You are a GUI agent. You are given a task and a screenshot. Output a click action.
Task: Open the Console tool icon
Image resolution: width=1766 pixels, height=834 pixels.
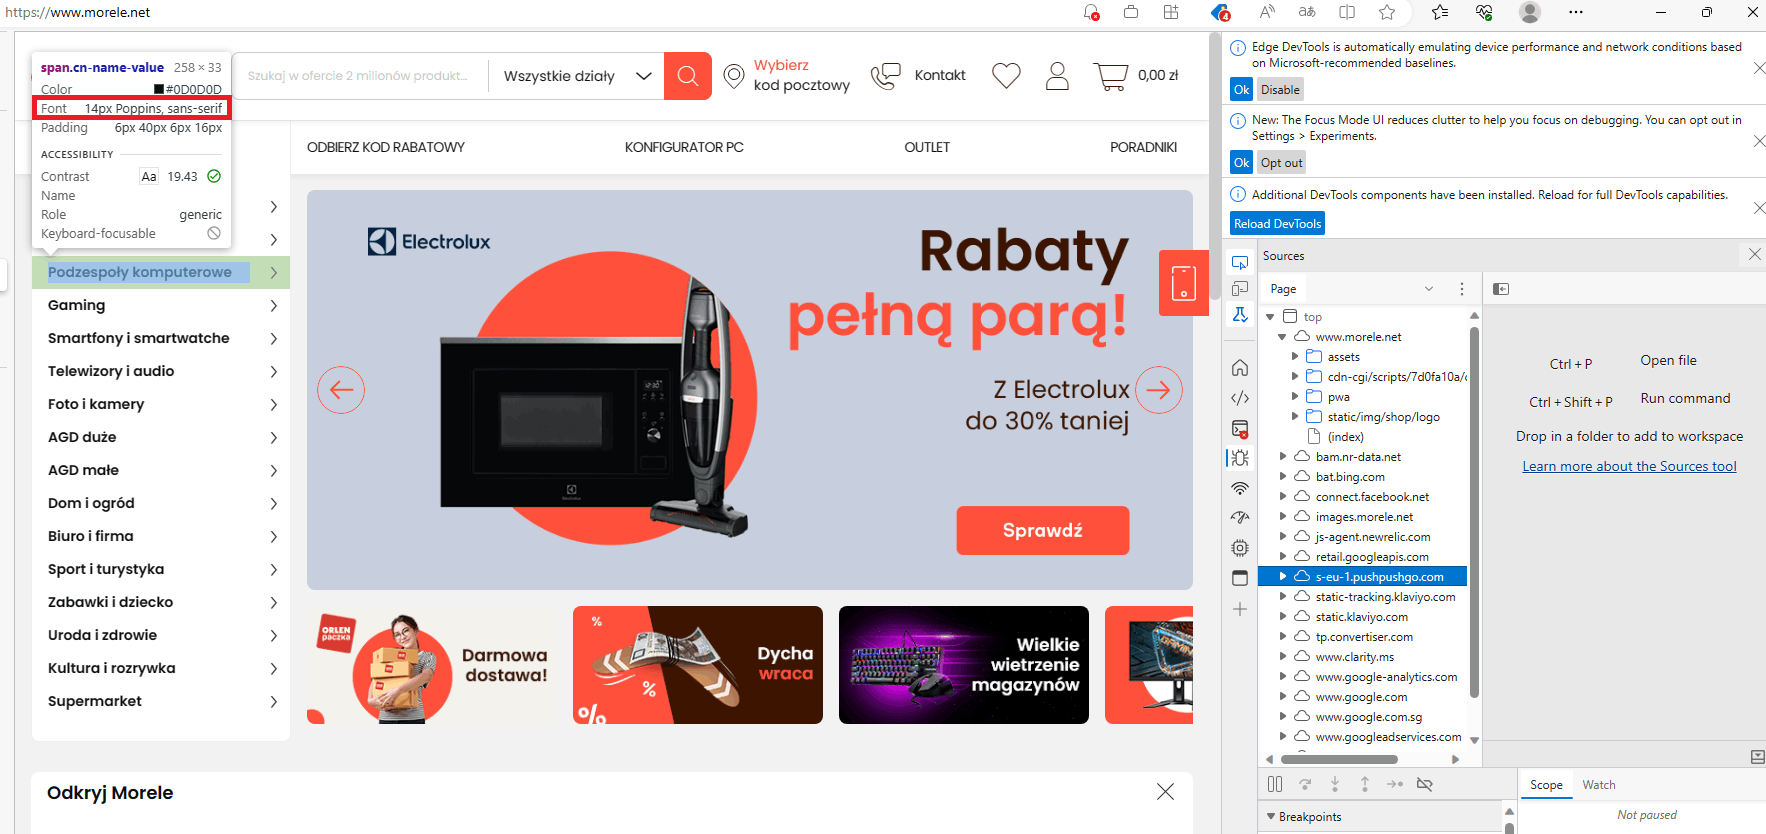point(1240,429)
